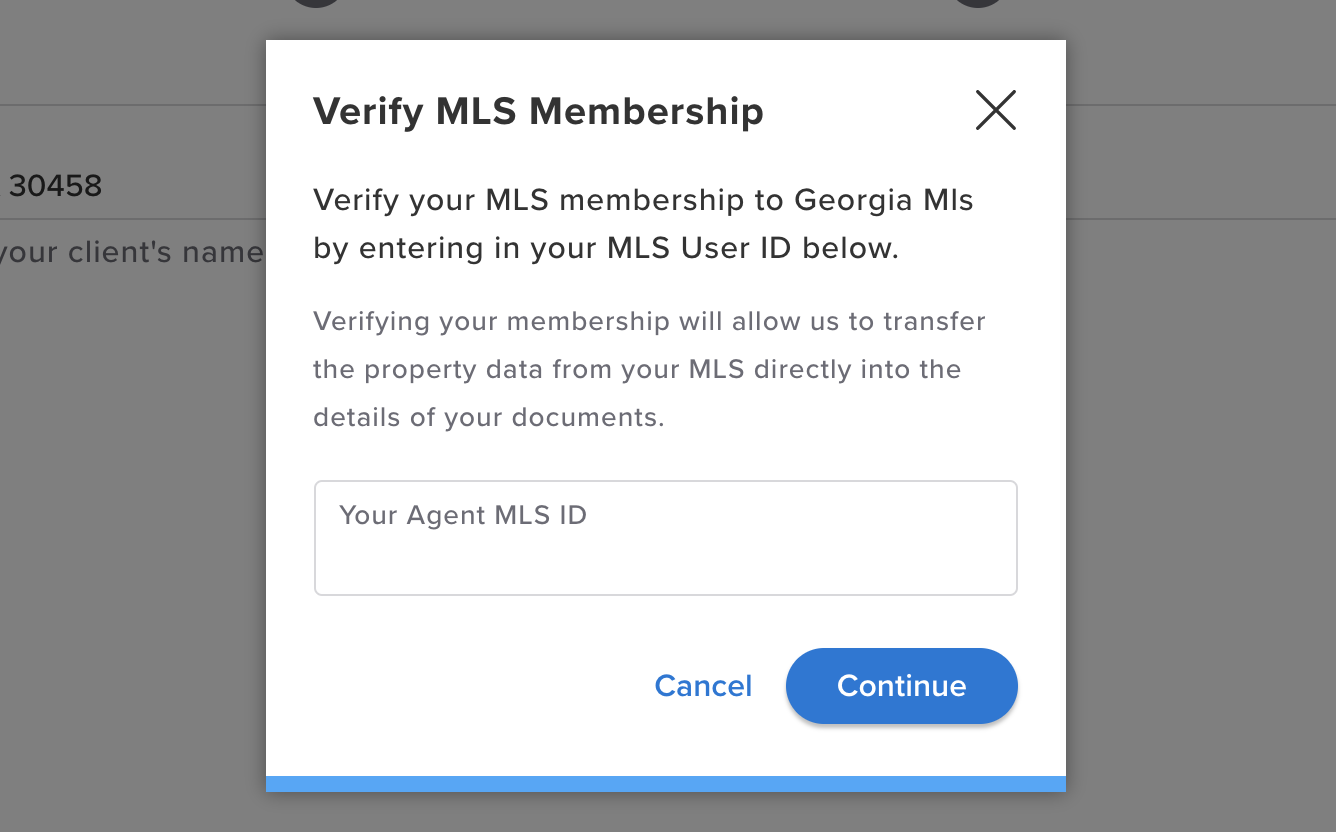Select the ZIP code field showing 30458
1336x832 pixels.
55,187
